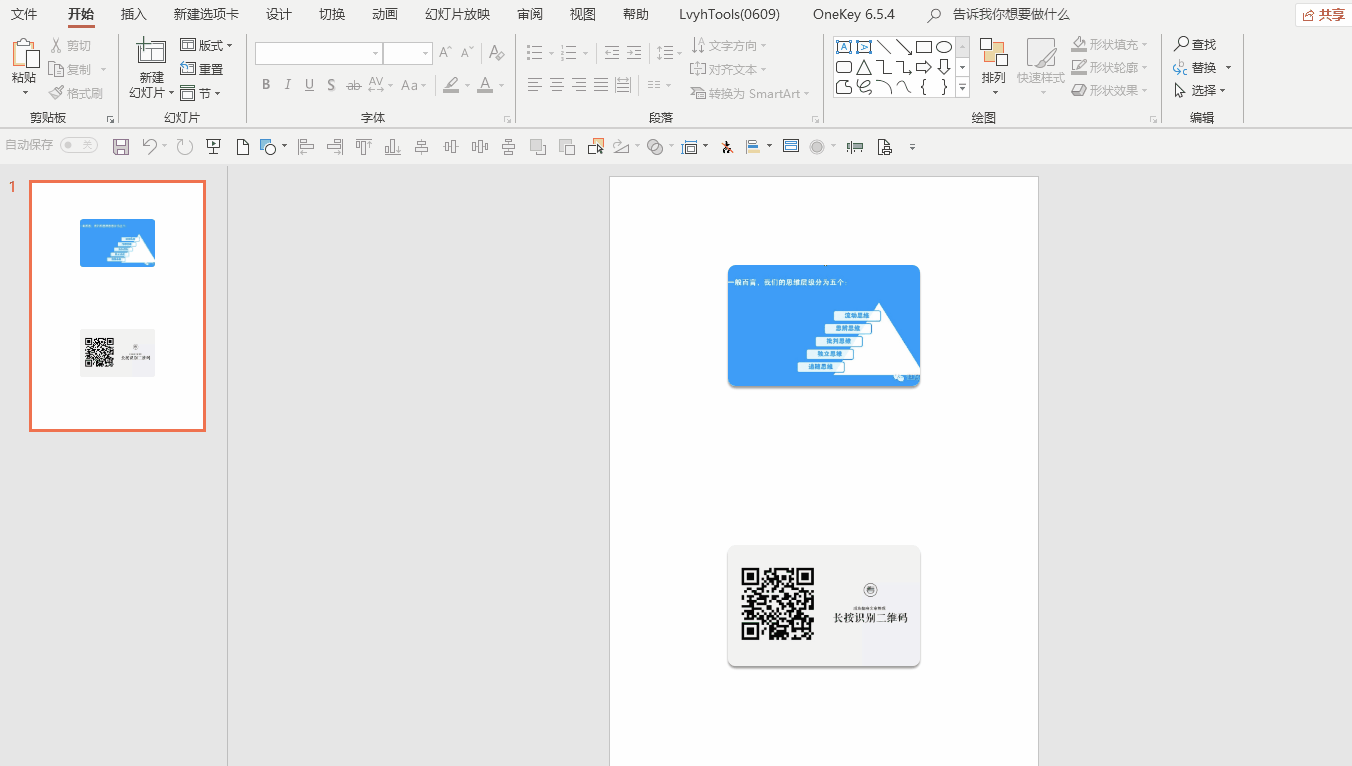This screenshot has width=1352, height=766.
Task: Select the vertical text box shape
Action: pos(864,47)
